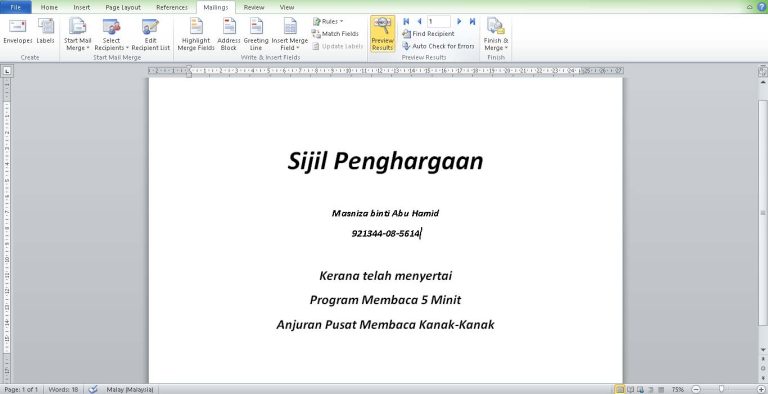
Task: Switch to the Insert tab
Action: pyautogui.click(x=81, y=7)
